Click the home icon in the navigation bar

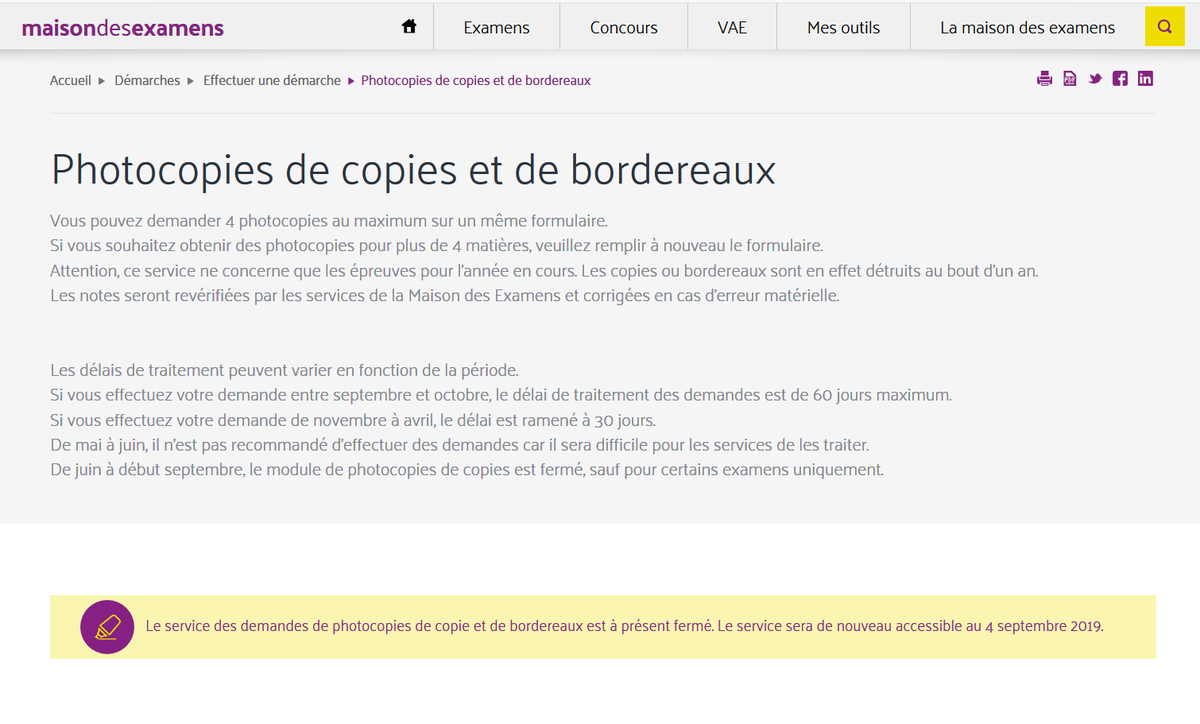[408, 27]
